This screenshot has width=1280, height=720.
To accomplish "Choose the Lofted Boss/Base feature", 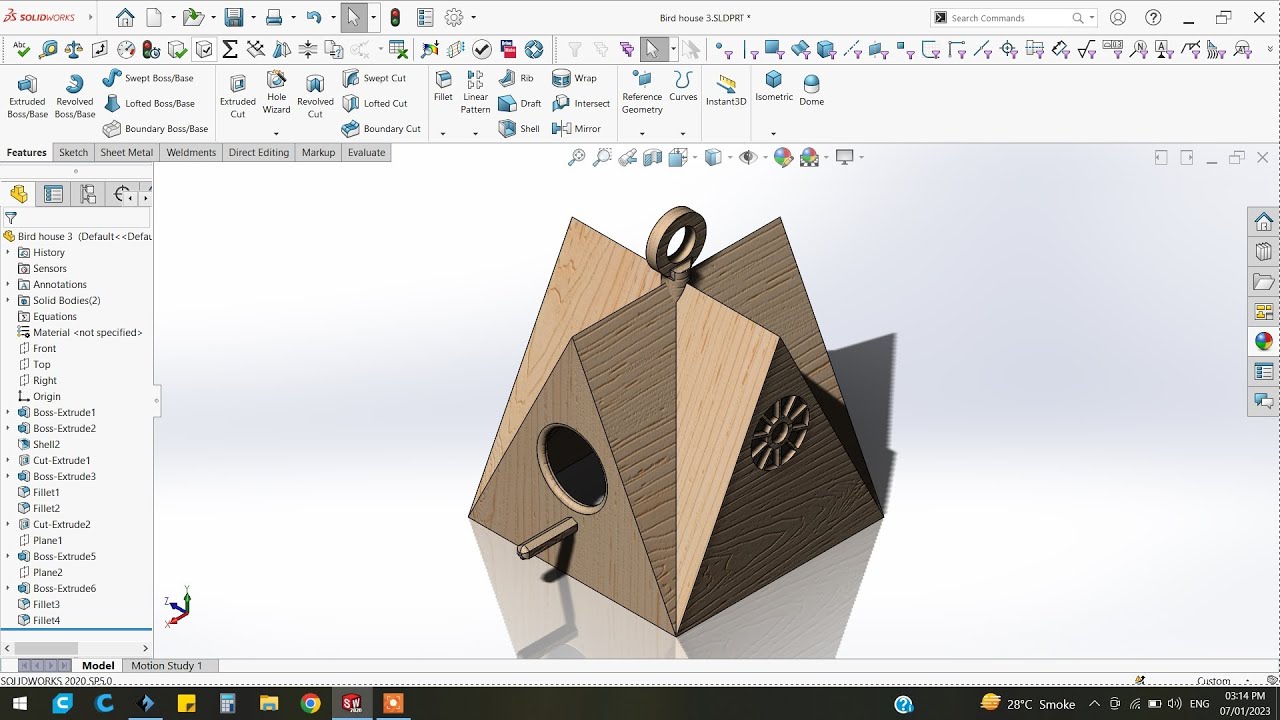I will point(149,103).
